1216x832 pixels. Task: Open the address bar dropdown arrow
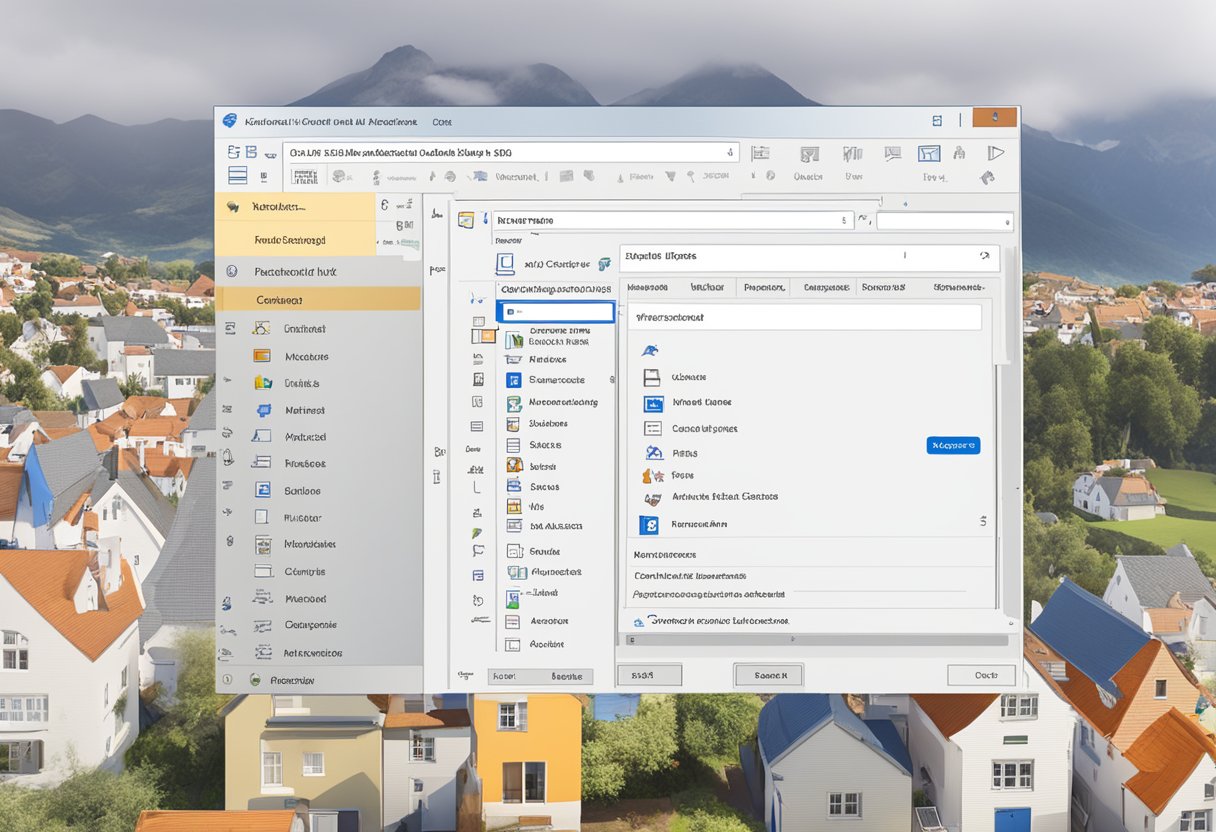click(x=728, y=150)
